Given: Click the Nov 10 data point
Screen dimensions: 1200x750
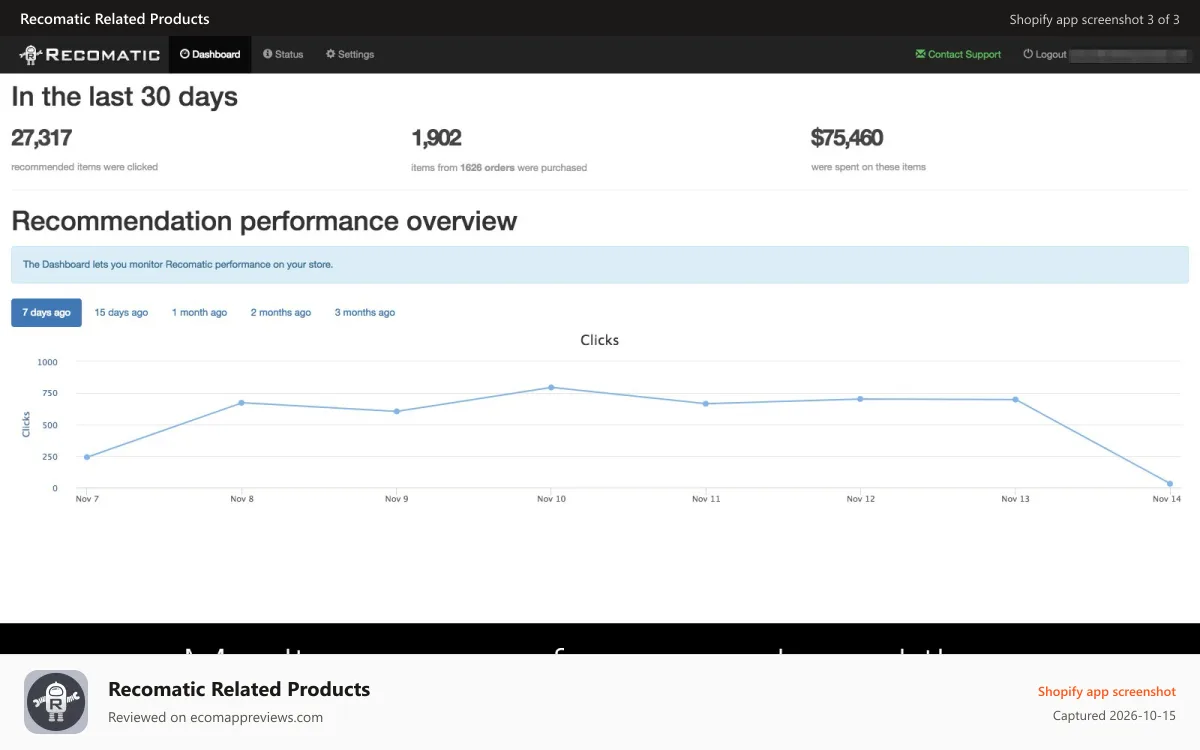Looking at the screenshot, I should tap(551, 387).
